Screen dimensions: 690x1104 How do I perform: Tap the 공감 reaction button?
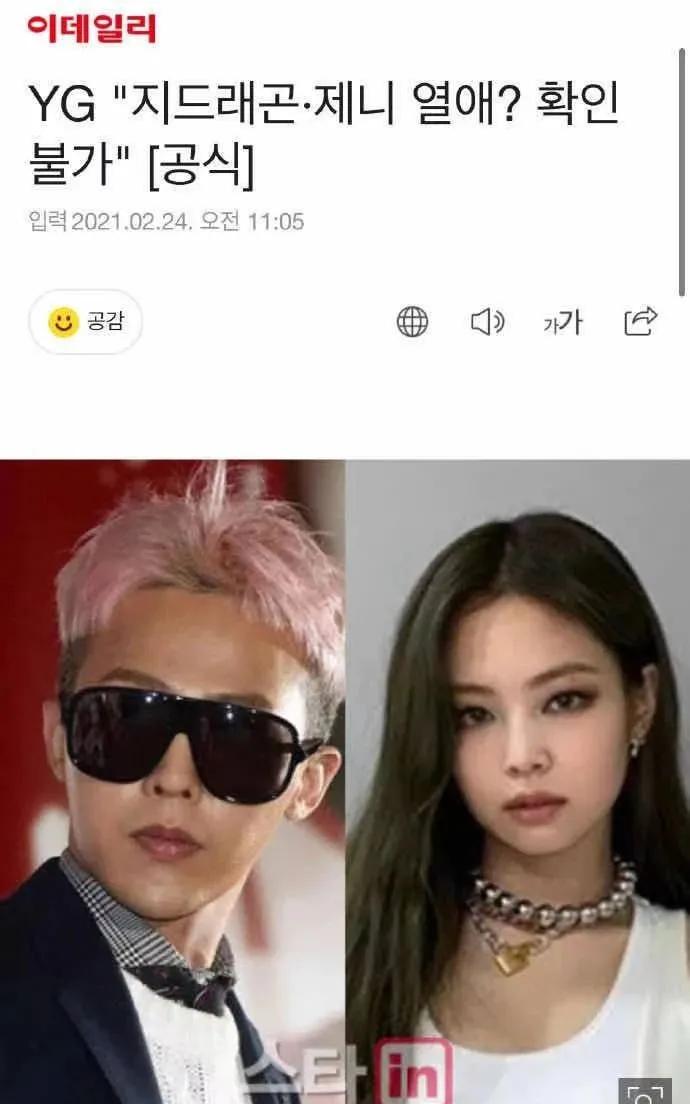coord(86,322)
